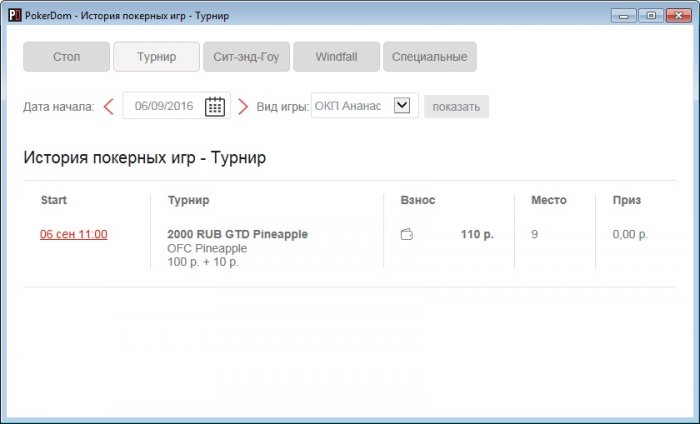Open the 06 сен 11:00 tournament link

pos(74,234)
